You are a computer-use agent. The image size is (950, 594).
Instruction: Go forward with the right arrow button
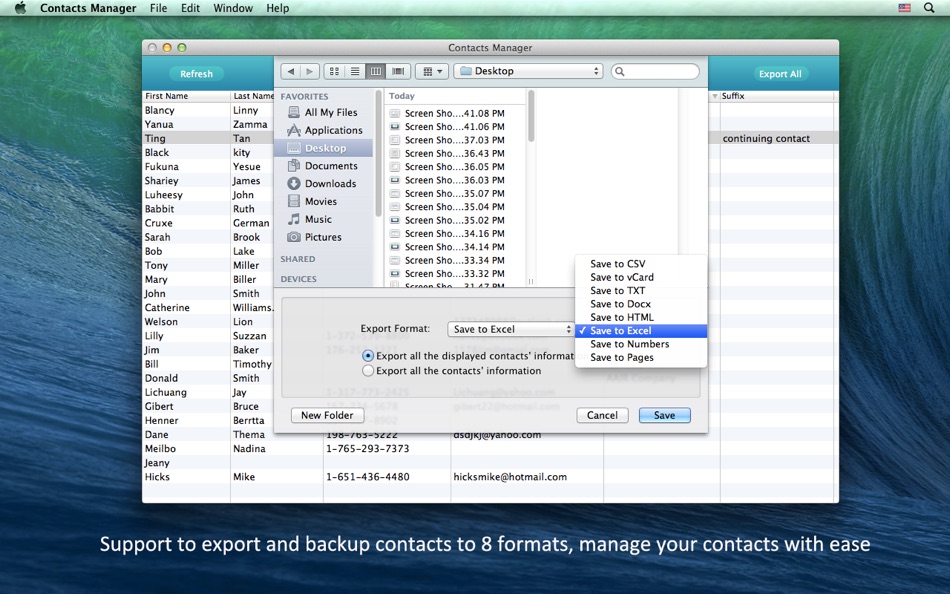[x=310, y=72]
